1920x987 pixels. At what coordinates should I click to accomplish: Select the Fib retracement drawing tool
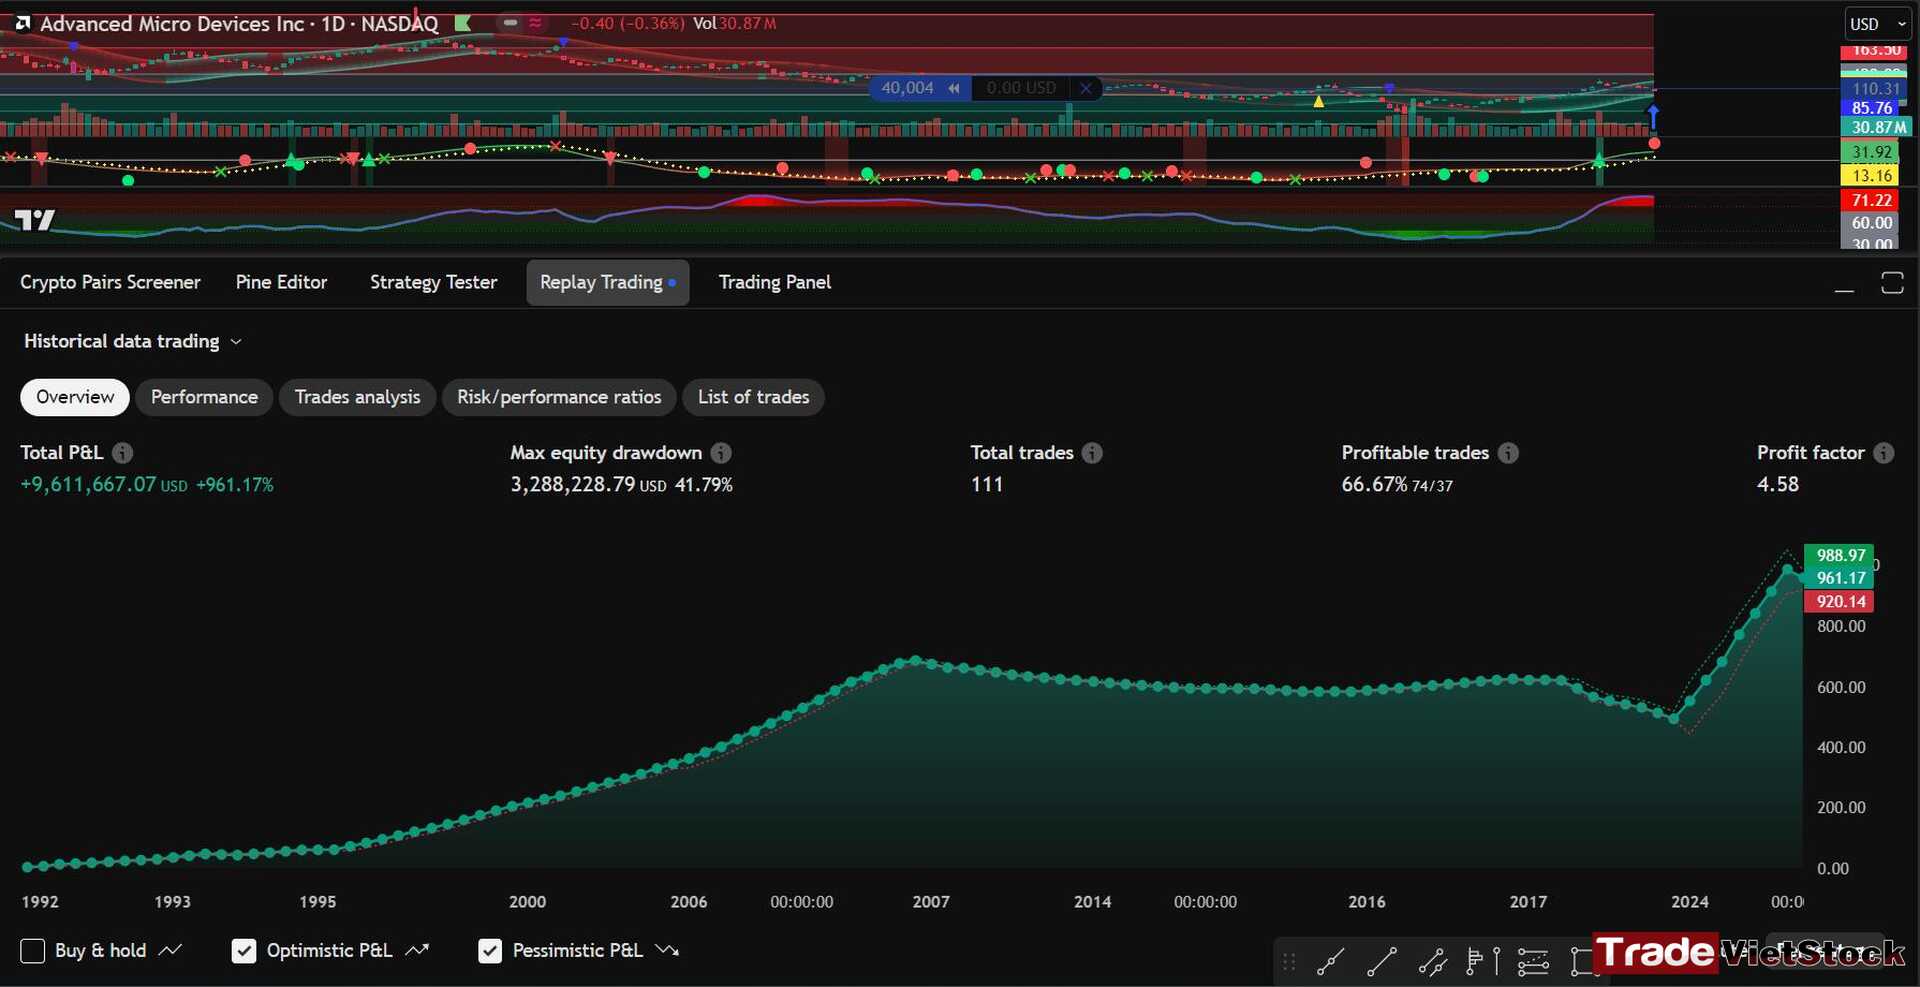pos(1533,962)
